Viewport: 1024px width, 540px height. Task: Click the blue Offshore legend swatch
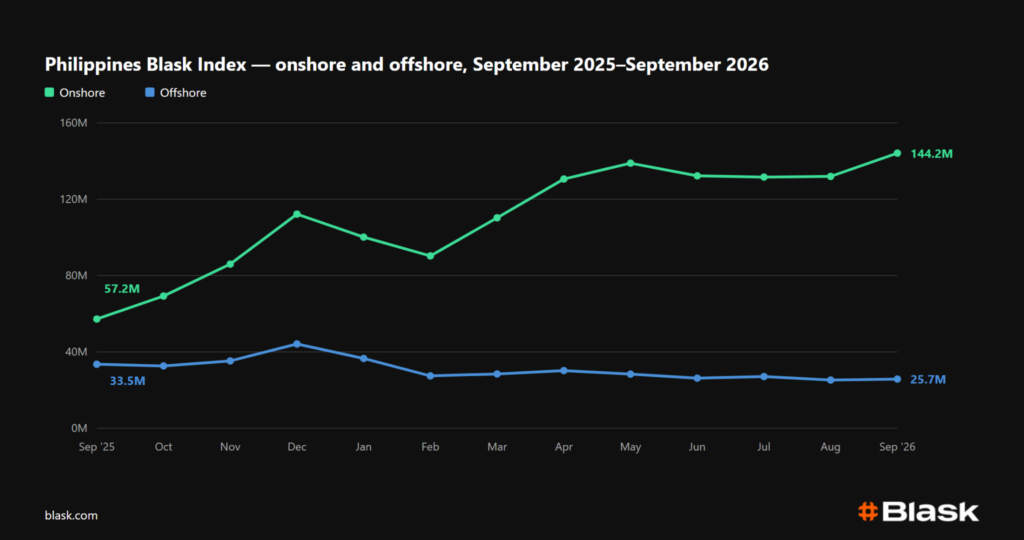[x=150, y=93]
